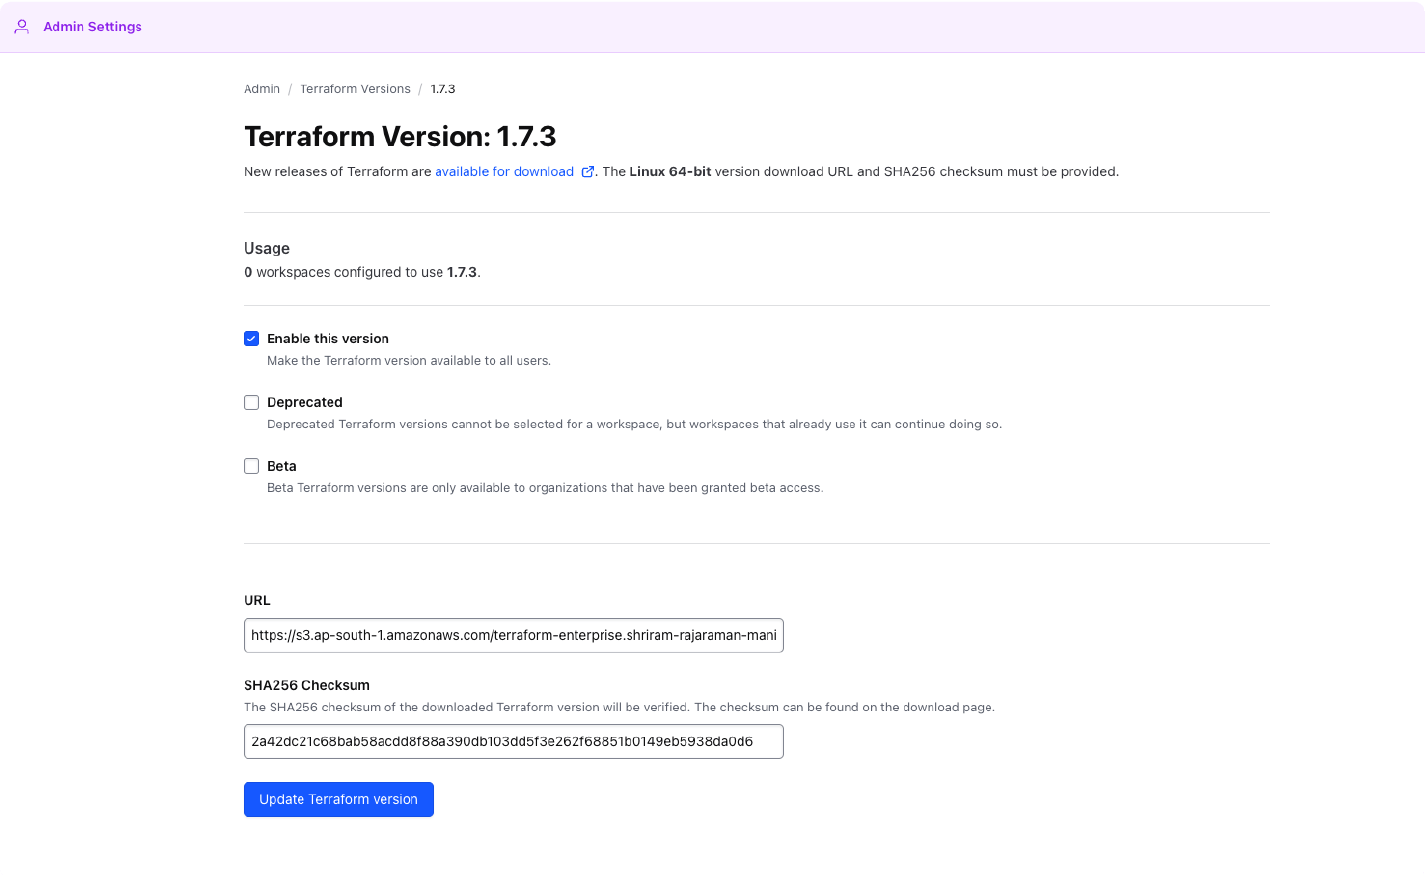The image size is (1425, 876).
Task: Select the 1.7.3 breadcrumb item
Action: (x=441, y=88)
